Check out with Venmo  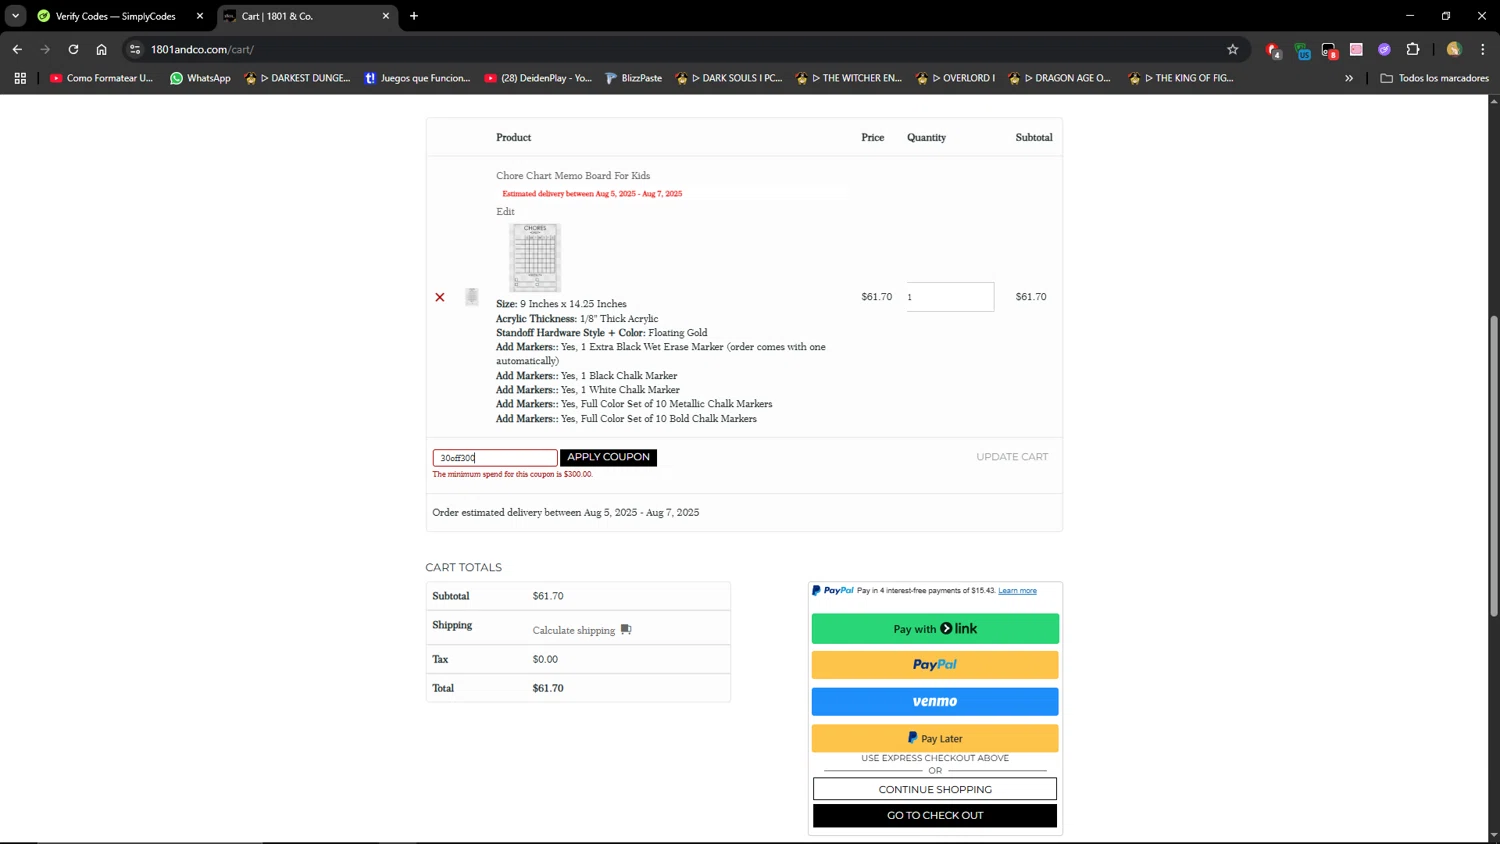pyautogui.click(x=935, y=702)
